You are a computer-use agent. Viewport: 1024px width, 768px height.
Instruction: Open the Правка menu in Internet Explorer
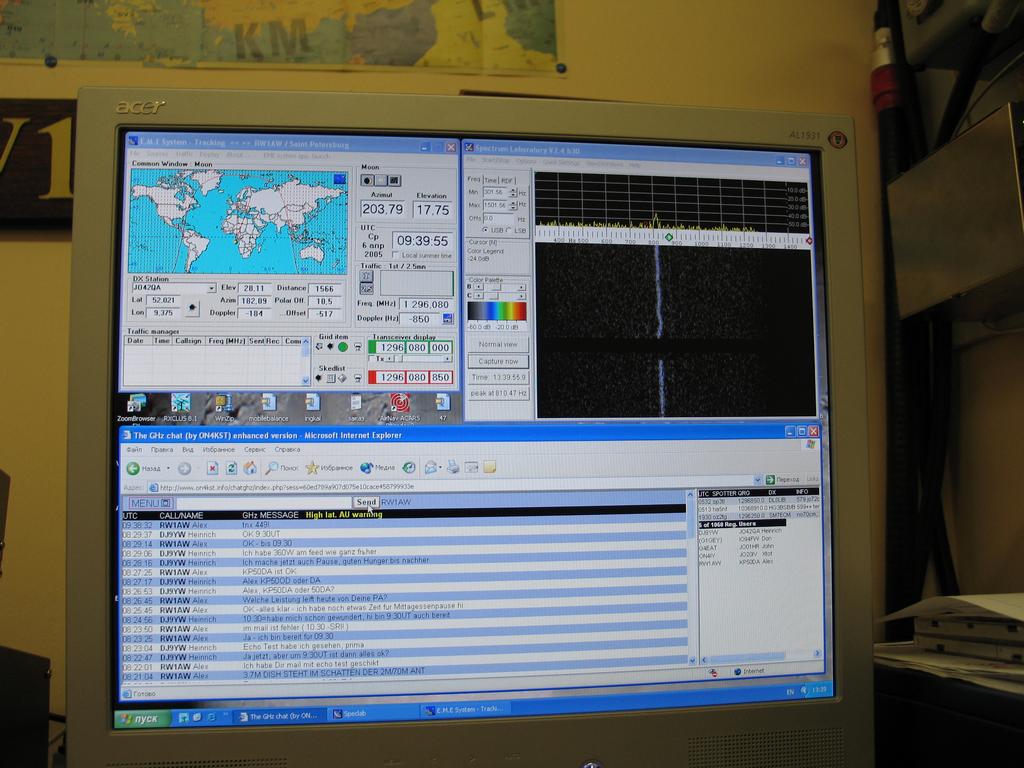pyautogui.click(x=162, y=450)
